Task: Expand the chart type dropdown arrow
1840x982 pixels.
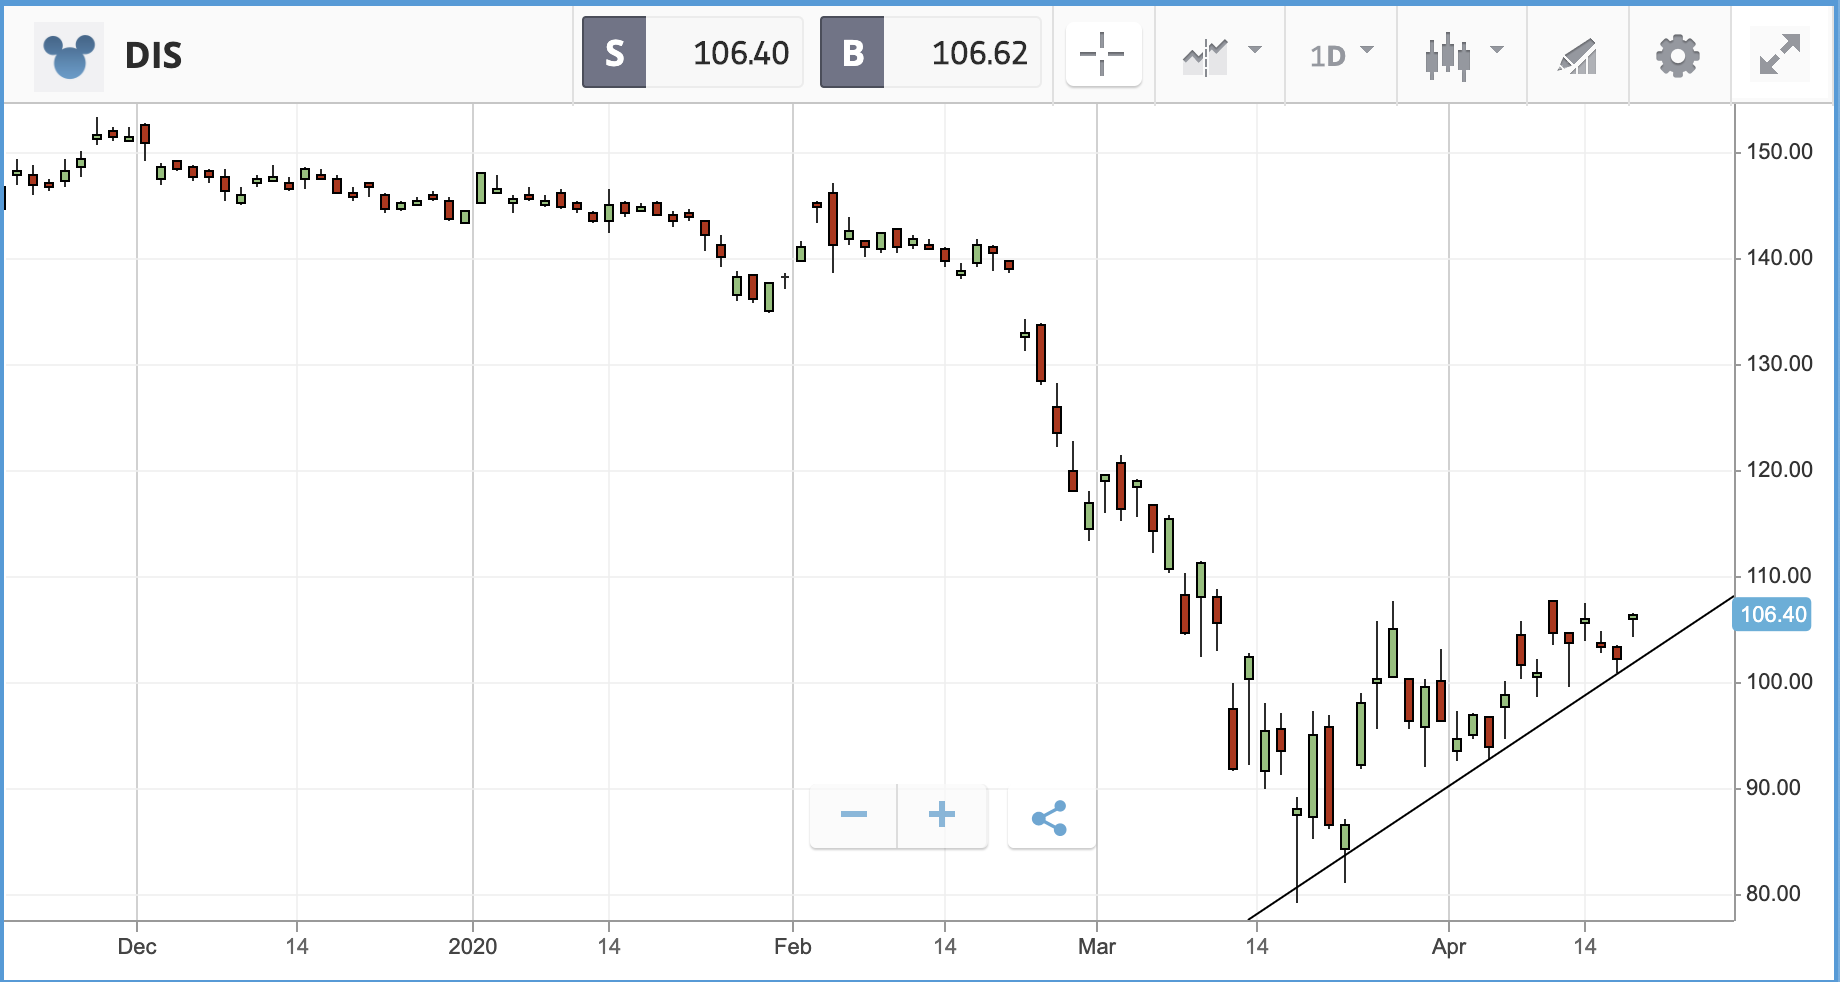Action: [x=1497, y=50]
